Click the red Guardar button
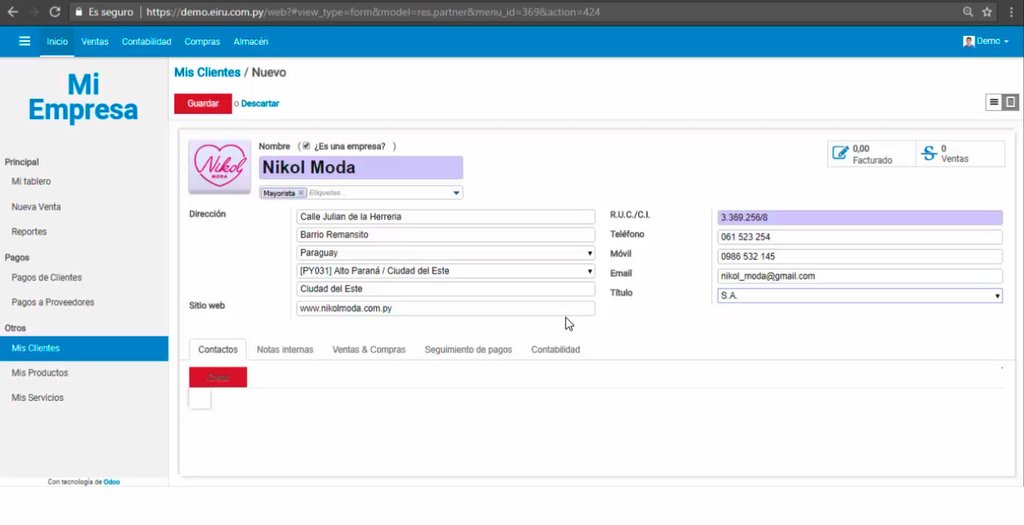 click(x=202, y=103)
